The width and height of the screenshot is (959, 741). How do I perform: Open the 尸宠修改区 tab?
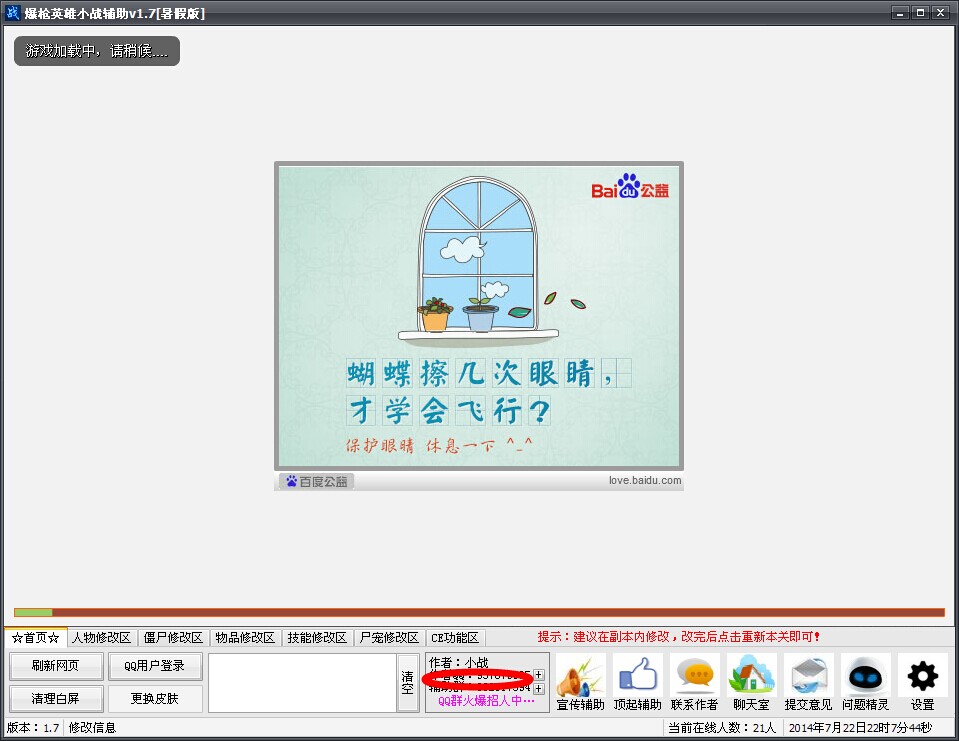[x=389, y=638]
